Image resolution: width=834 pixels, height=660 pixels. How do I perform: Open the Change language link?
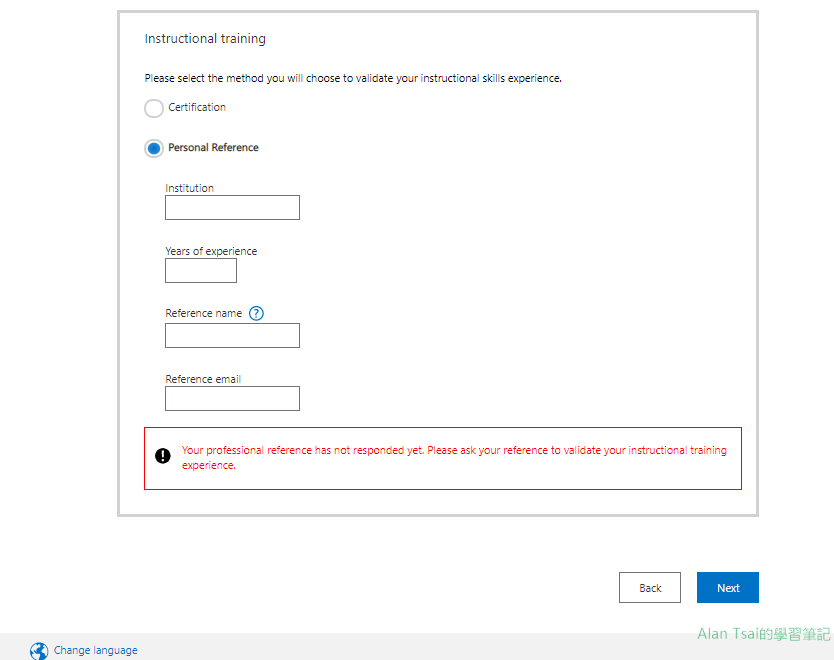pyautogui.click(x=96, y=650)
